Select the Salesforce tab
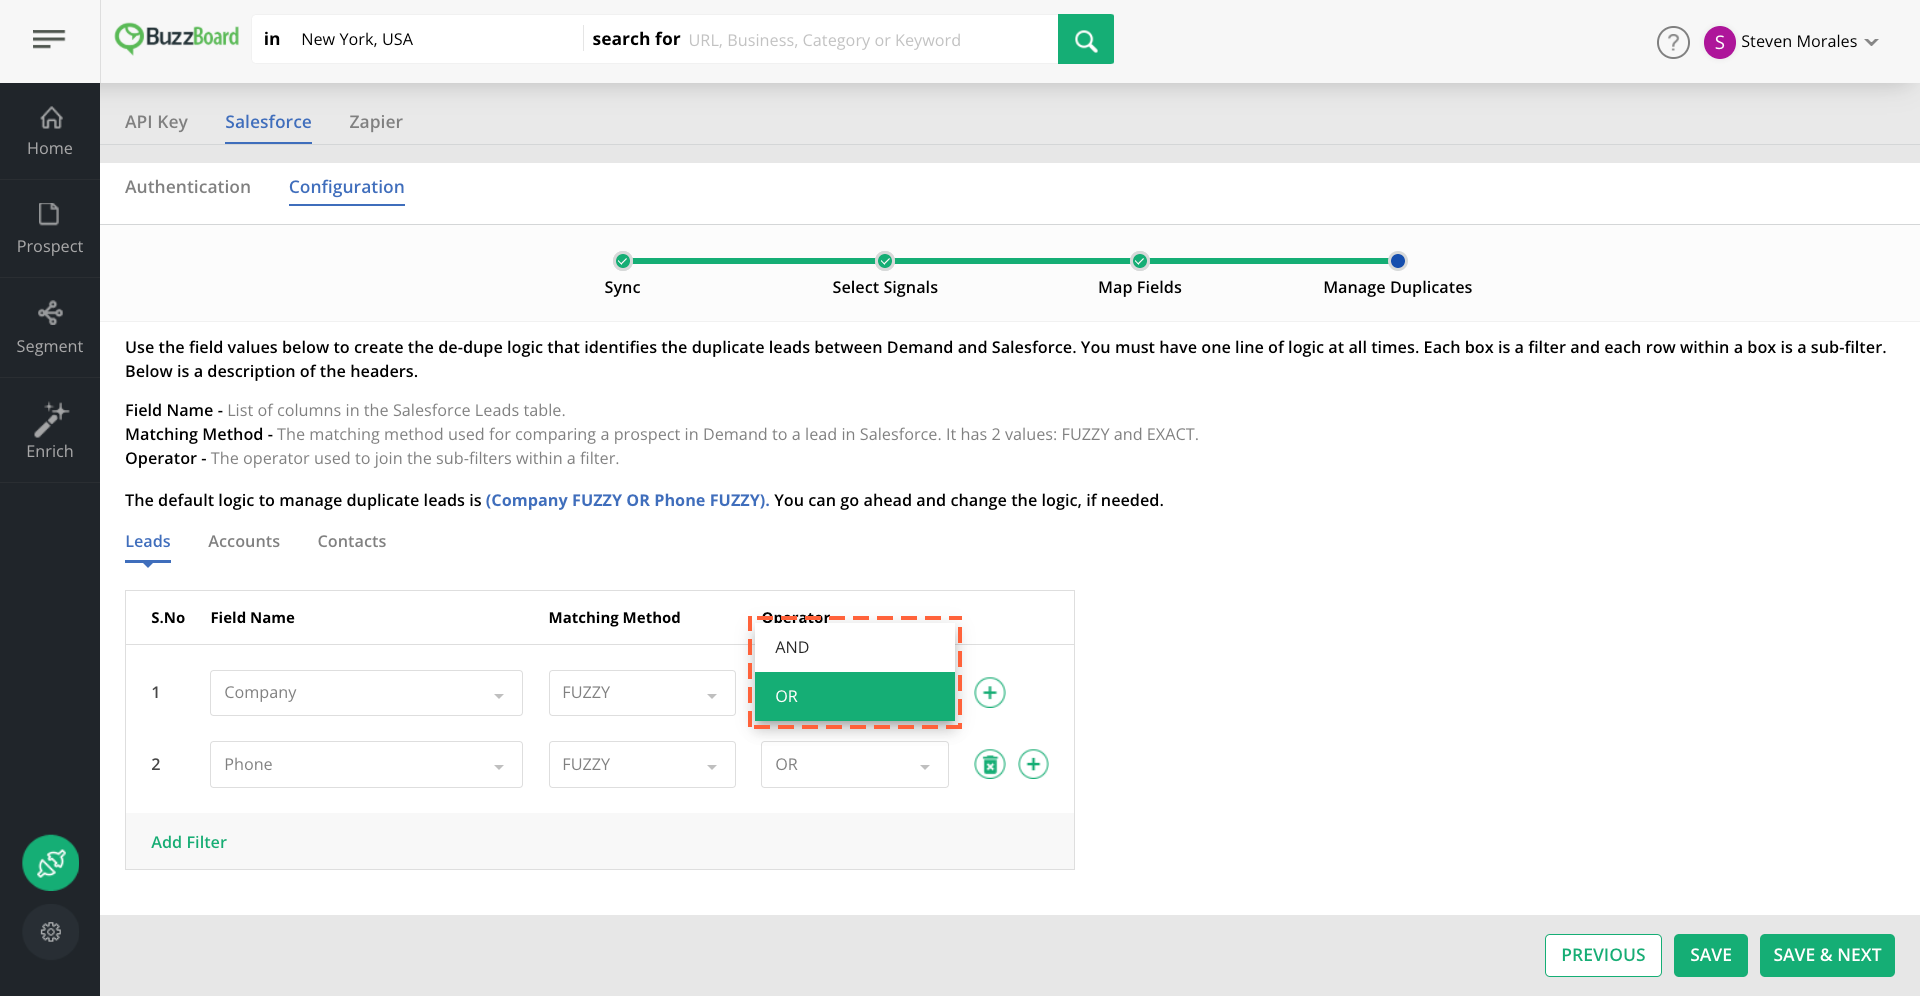1920x996 pixels. coord(268,122)
